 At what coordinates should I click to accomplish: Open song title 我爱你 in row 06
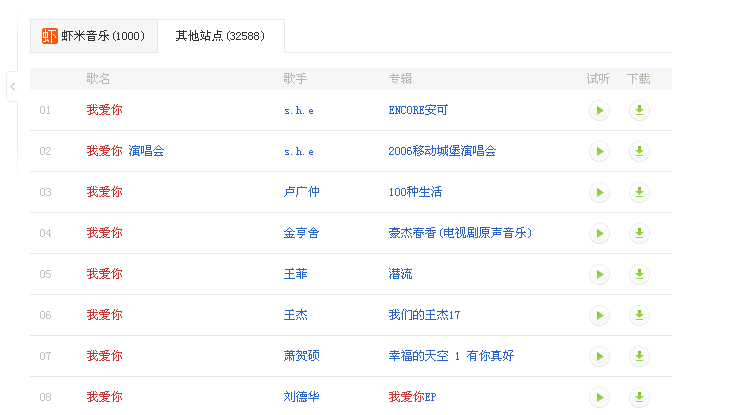tap(105, 315)
